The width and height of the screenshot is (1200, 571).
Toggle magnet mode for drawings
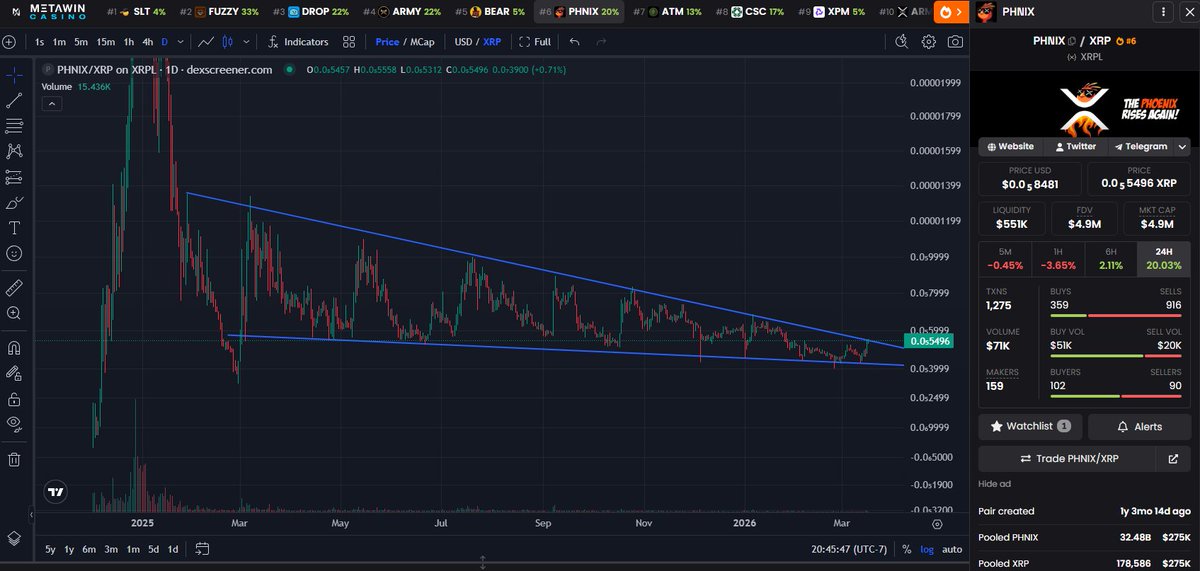point(14,349)
